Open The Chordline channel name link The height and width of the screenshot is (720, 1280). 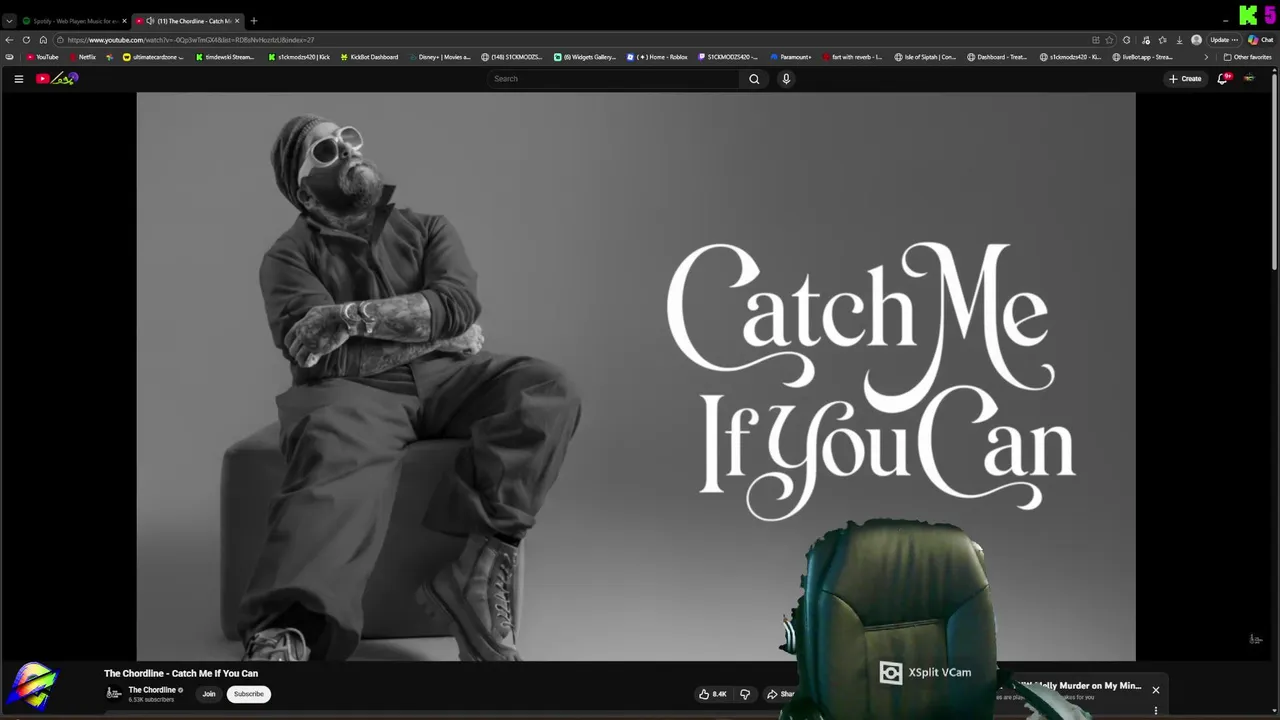(152, 690)
